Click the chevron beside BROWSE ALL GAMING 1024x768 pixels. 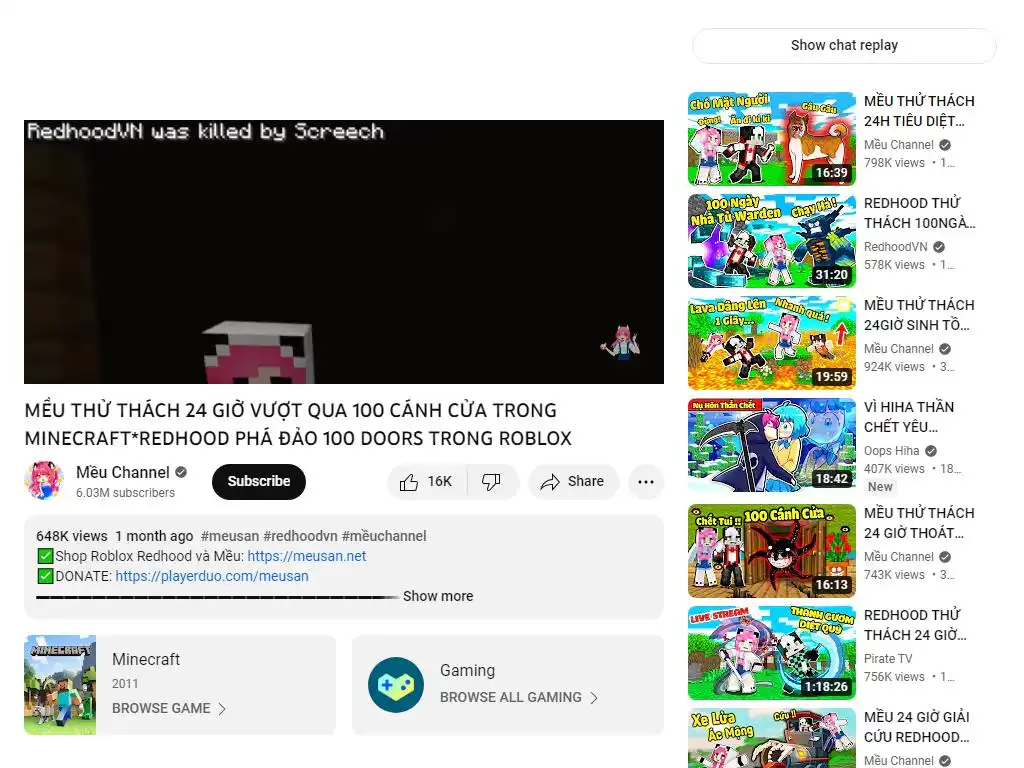[594, 698]
